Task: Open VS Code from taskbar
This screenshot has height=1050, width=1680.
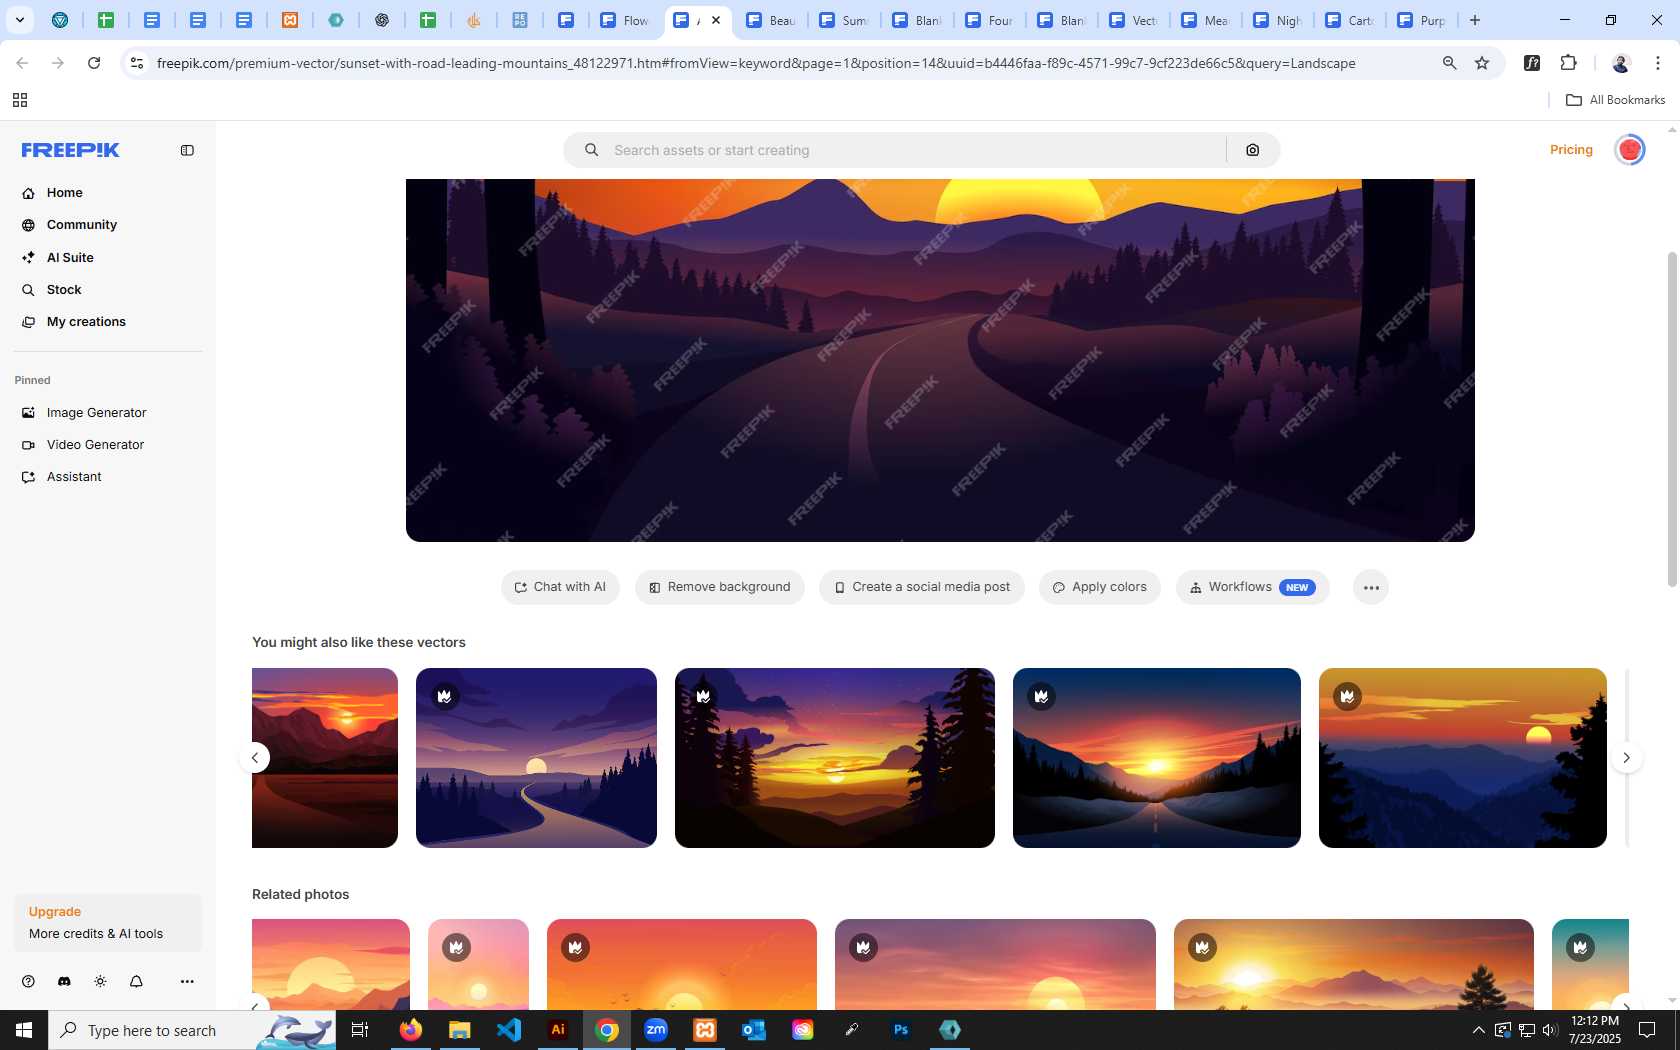Action: click(509, 1030)
